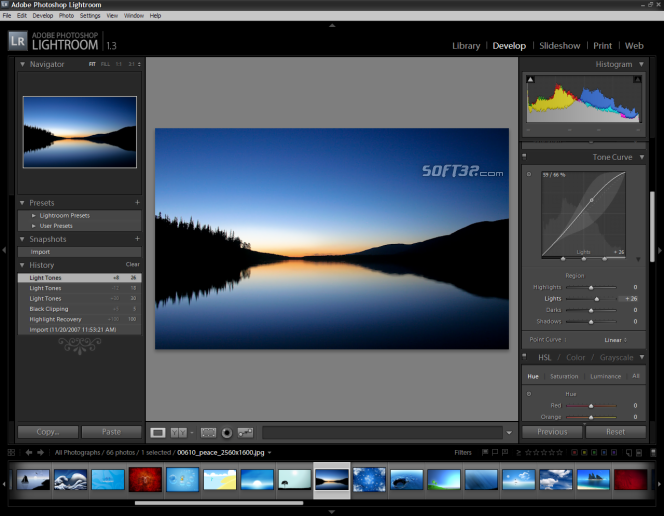The width and height of the screenshot is (664, 516).
Task: Filter by blue color label
Action: click(604, 453)
